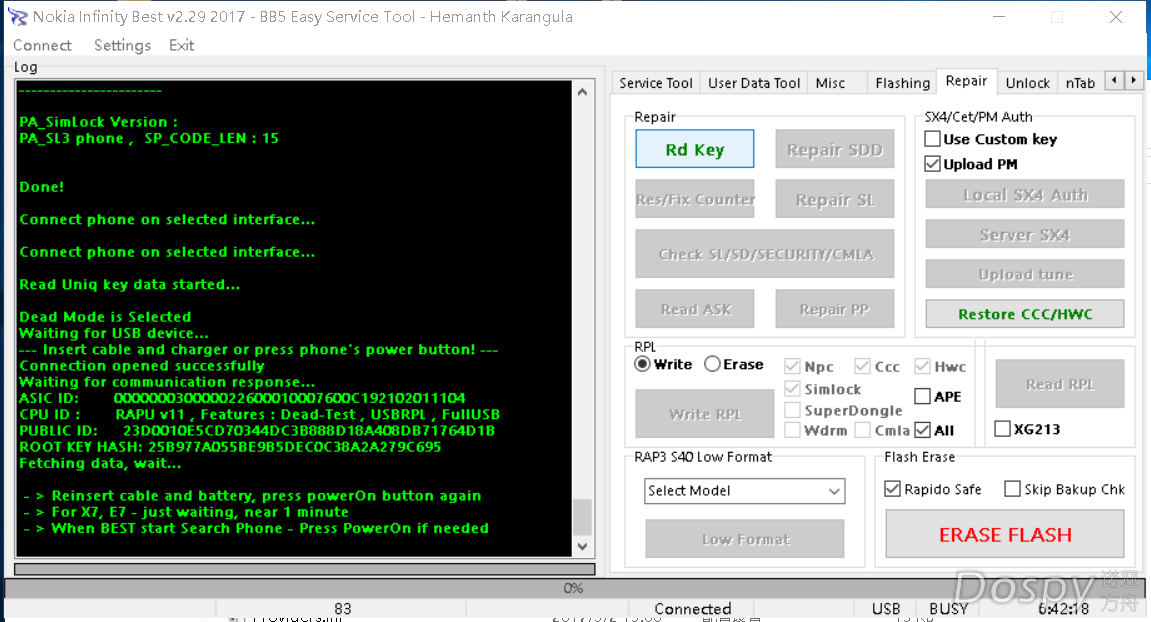Click the Low Format button
The width and height of the screenshot is (1151, 622).
click(x=745, y=539)
